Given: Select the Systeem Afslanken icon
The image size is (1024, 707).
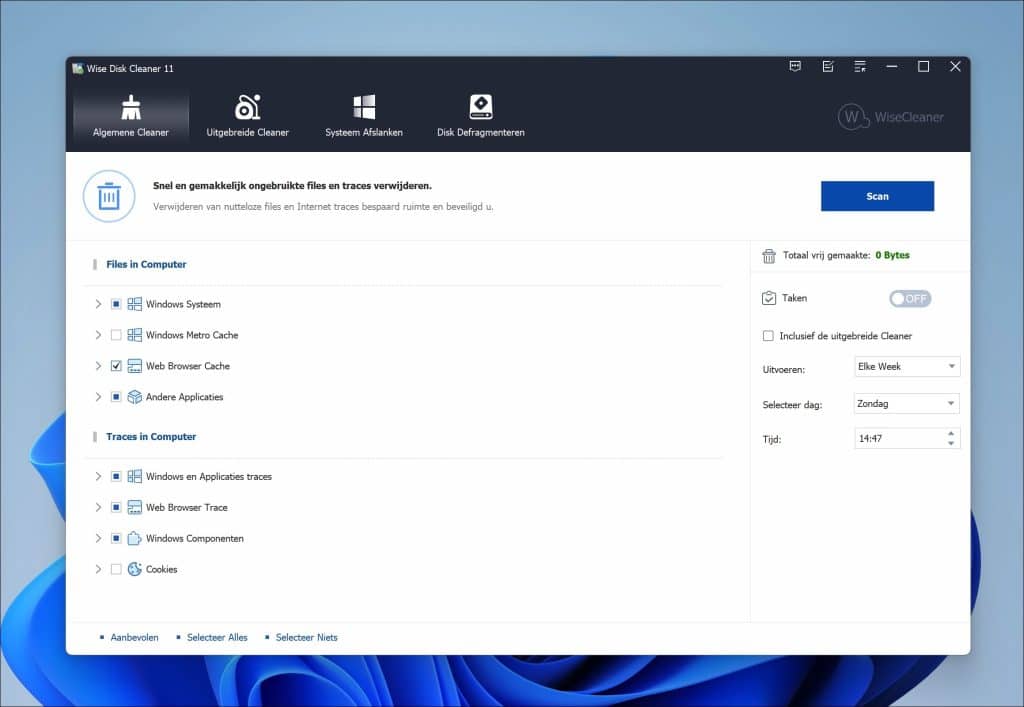Looking at the screenshot, I should coord(364,107).
